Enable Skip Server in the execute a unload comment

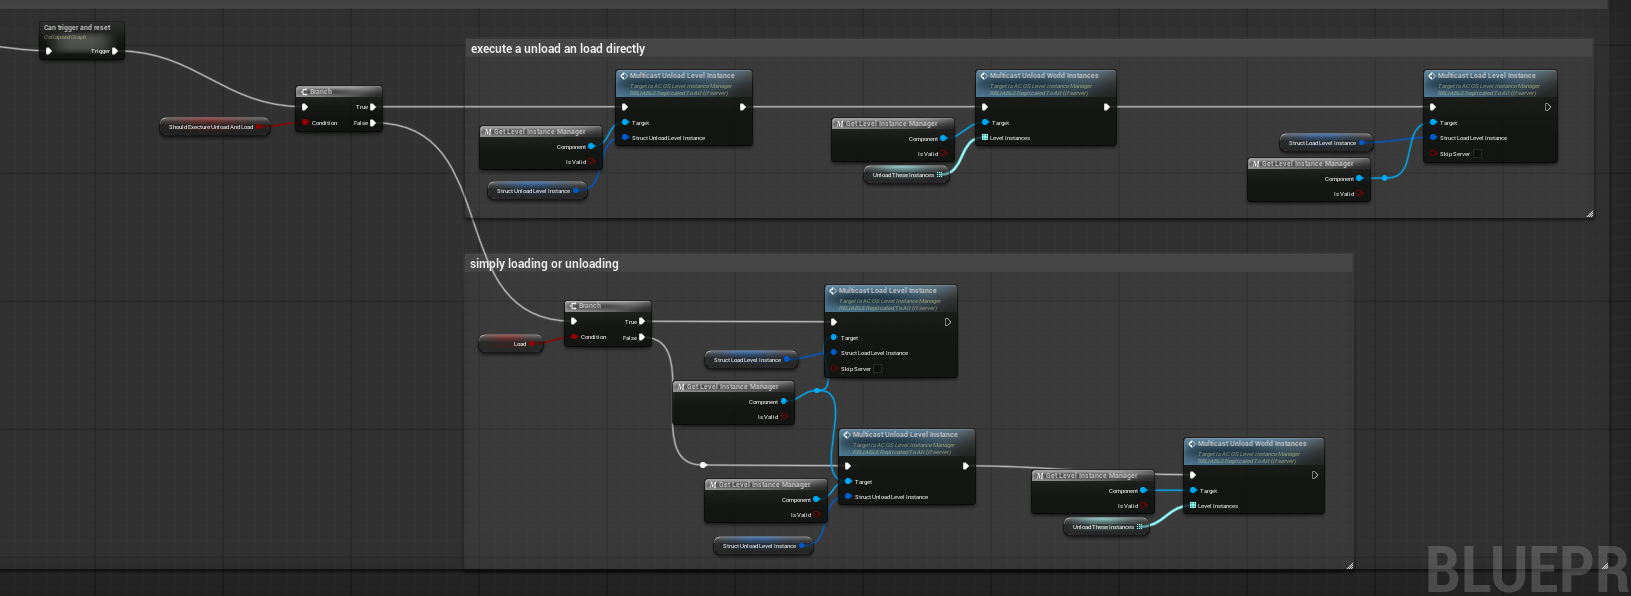pyautogui.click(x=1477, y=154)
